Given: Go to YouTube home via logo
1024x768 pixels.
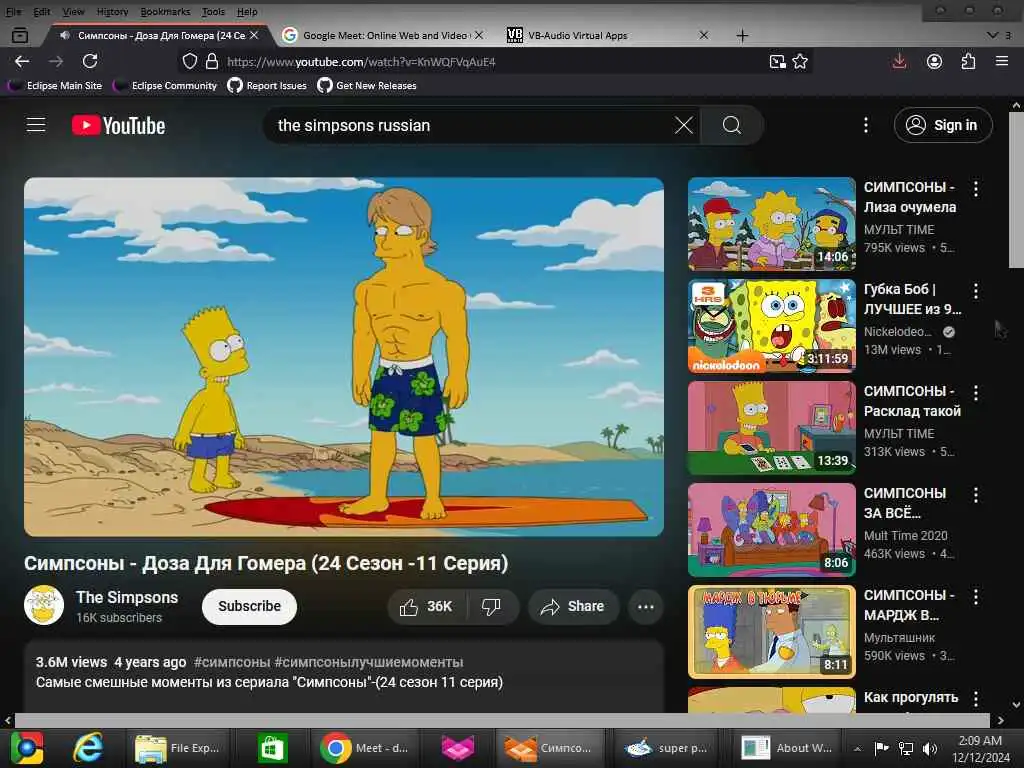Looking at the screenshot, I should pyautogui.click(x=118, y=125).
